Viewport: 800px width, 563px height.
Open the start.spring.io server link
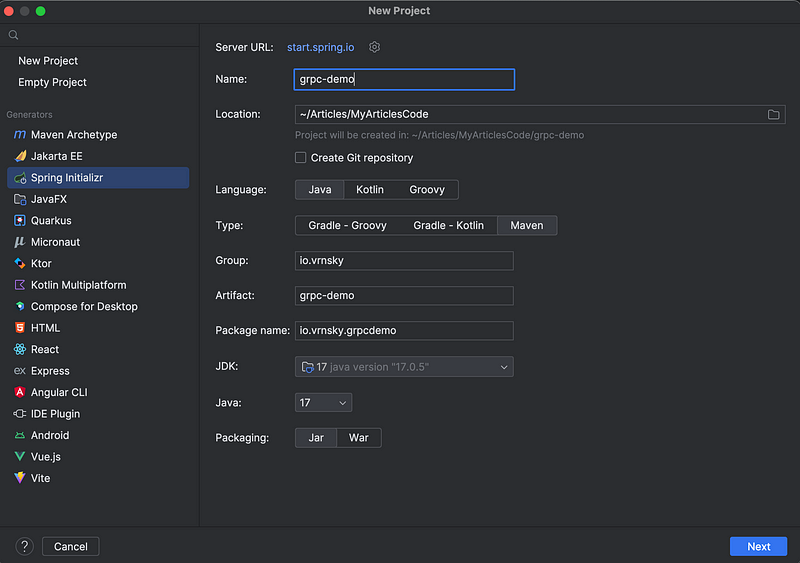click(x=321, y=47)
